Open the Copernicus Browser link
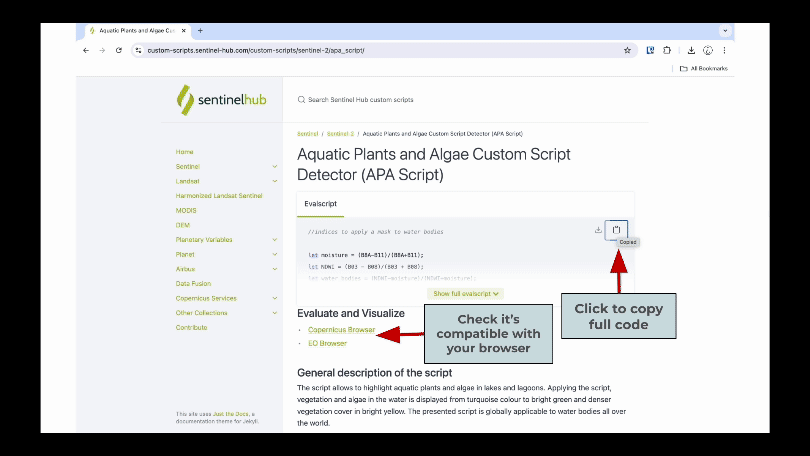The width and height of the screenshot is (810, 456). 341,329
